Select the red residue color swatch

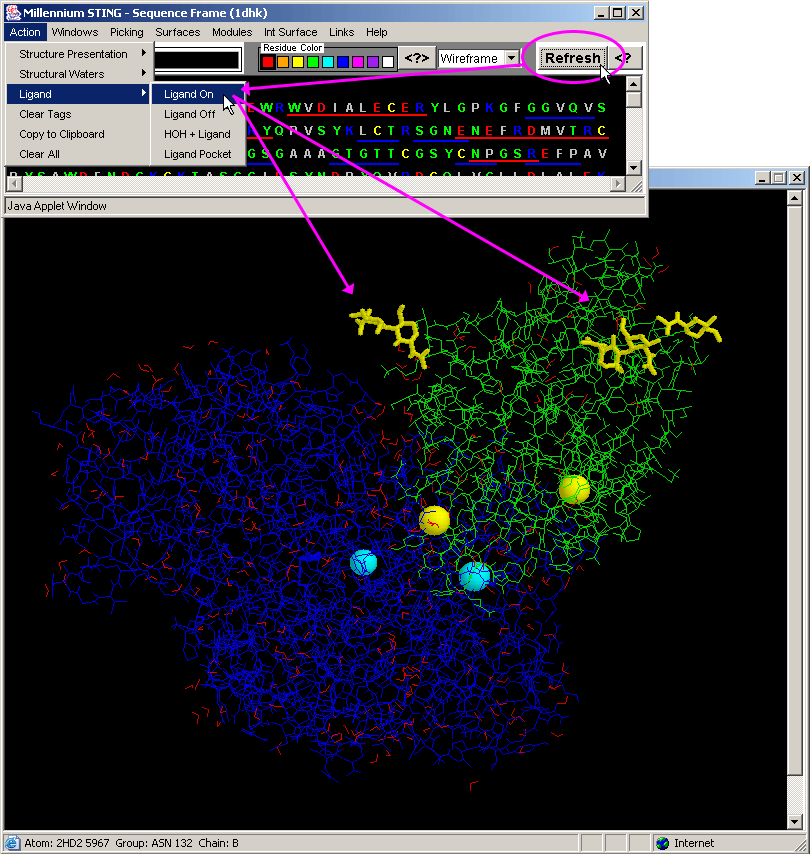(268, 63)
